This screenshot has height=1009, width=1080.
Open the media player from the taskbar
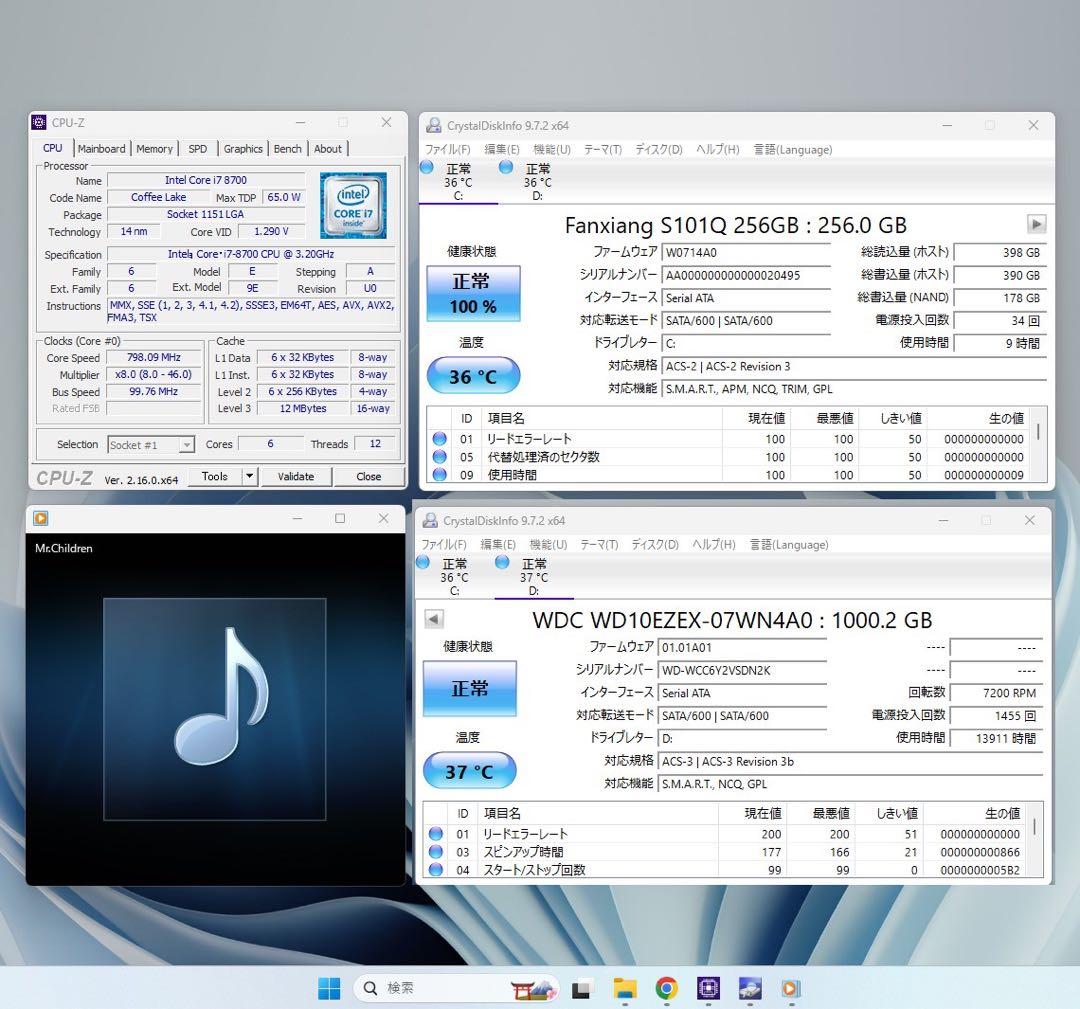pos(791,987)
